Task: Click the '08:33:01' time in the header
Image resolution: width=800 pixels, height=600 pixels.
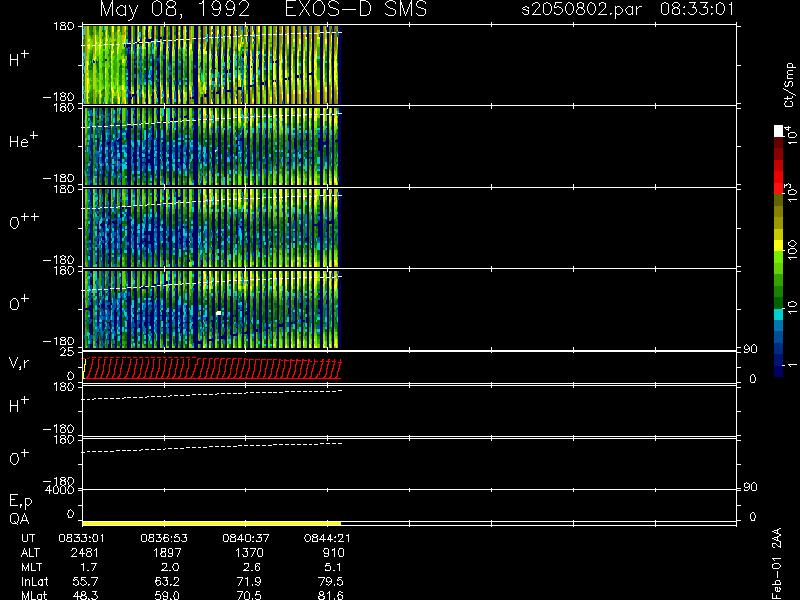Action: (697, 9)
